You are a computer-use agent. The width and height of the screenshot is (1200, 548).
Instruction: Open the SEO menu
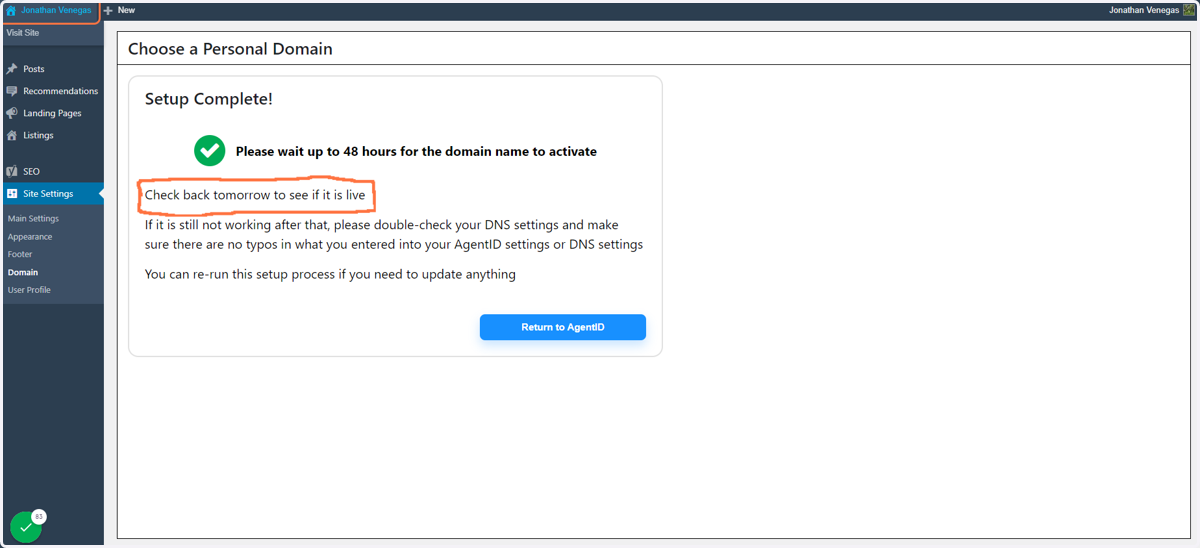point(31,171)
